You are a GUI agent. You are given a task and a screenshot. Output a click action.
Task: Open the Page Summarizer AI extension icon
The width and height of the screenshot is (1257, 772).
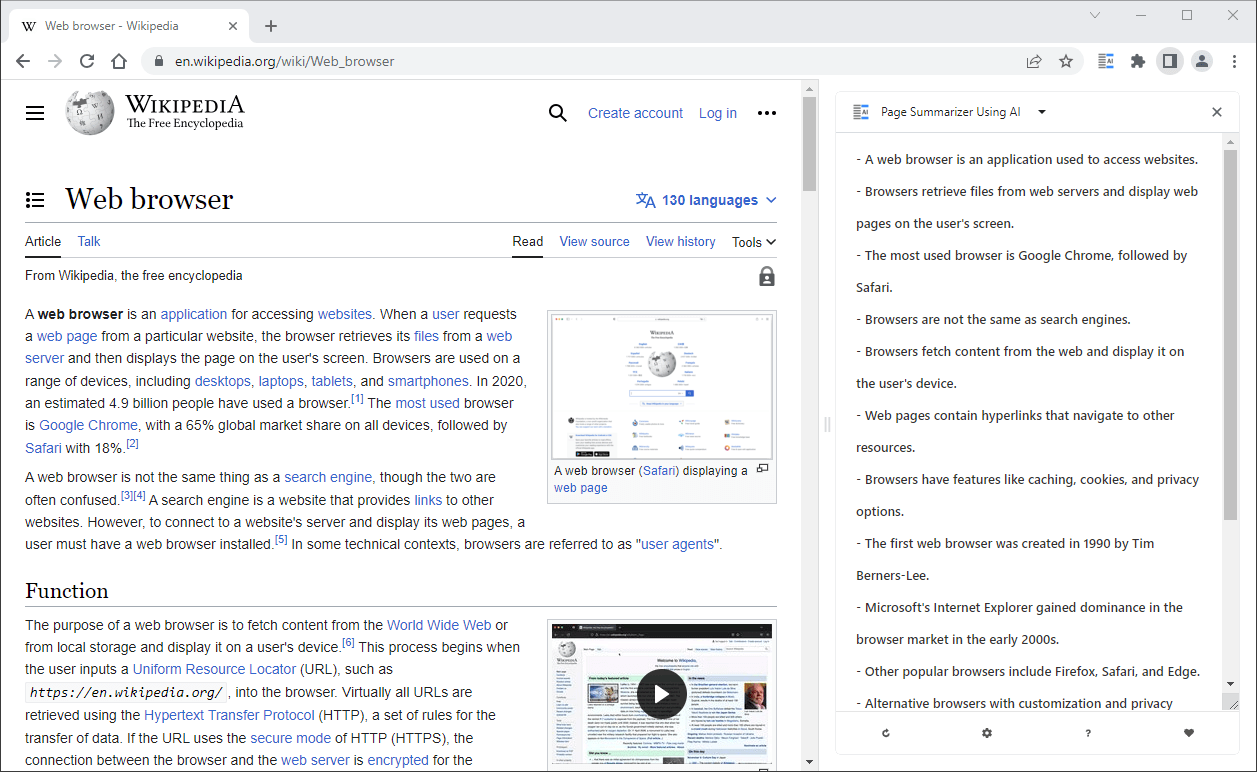pos(1106,61)
